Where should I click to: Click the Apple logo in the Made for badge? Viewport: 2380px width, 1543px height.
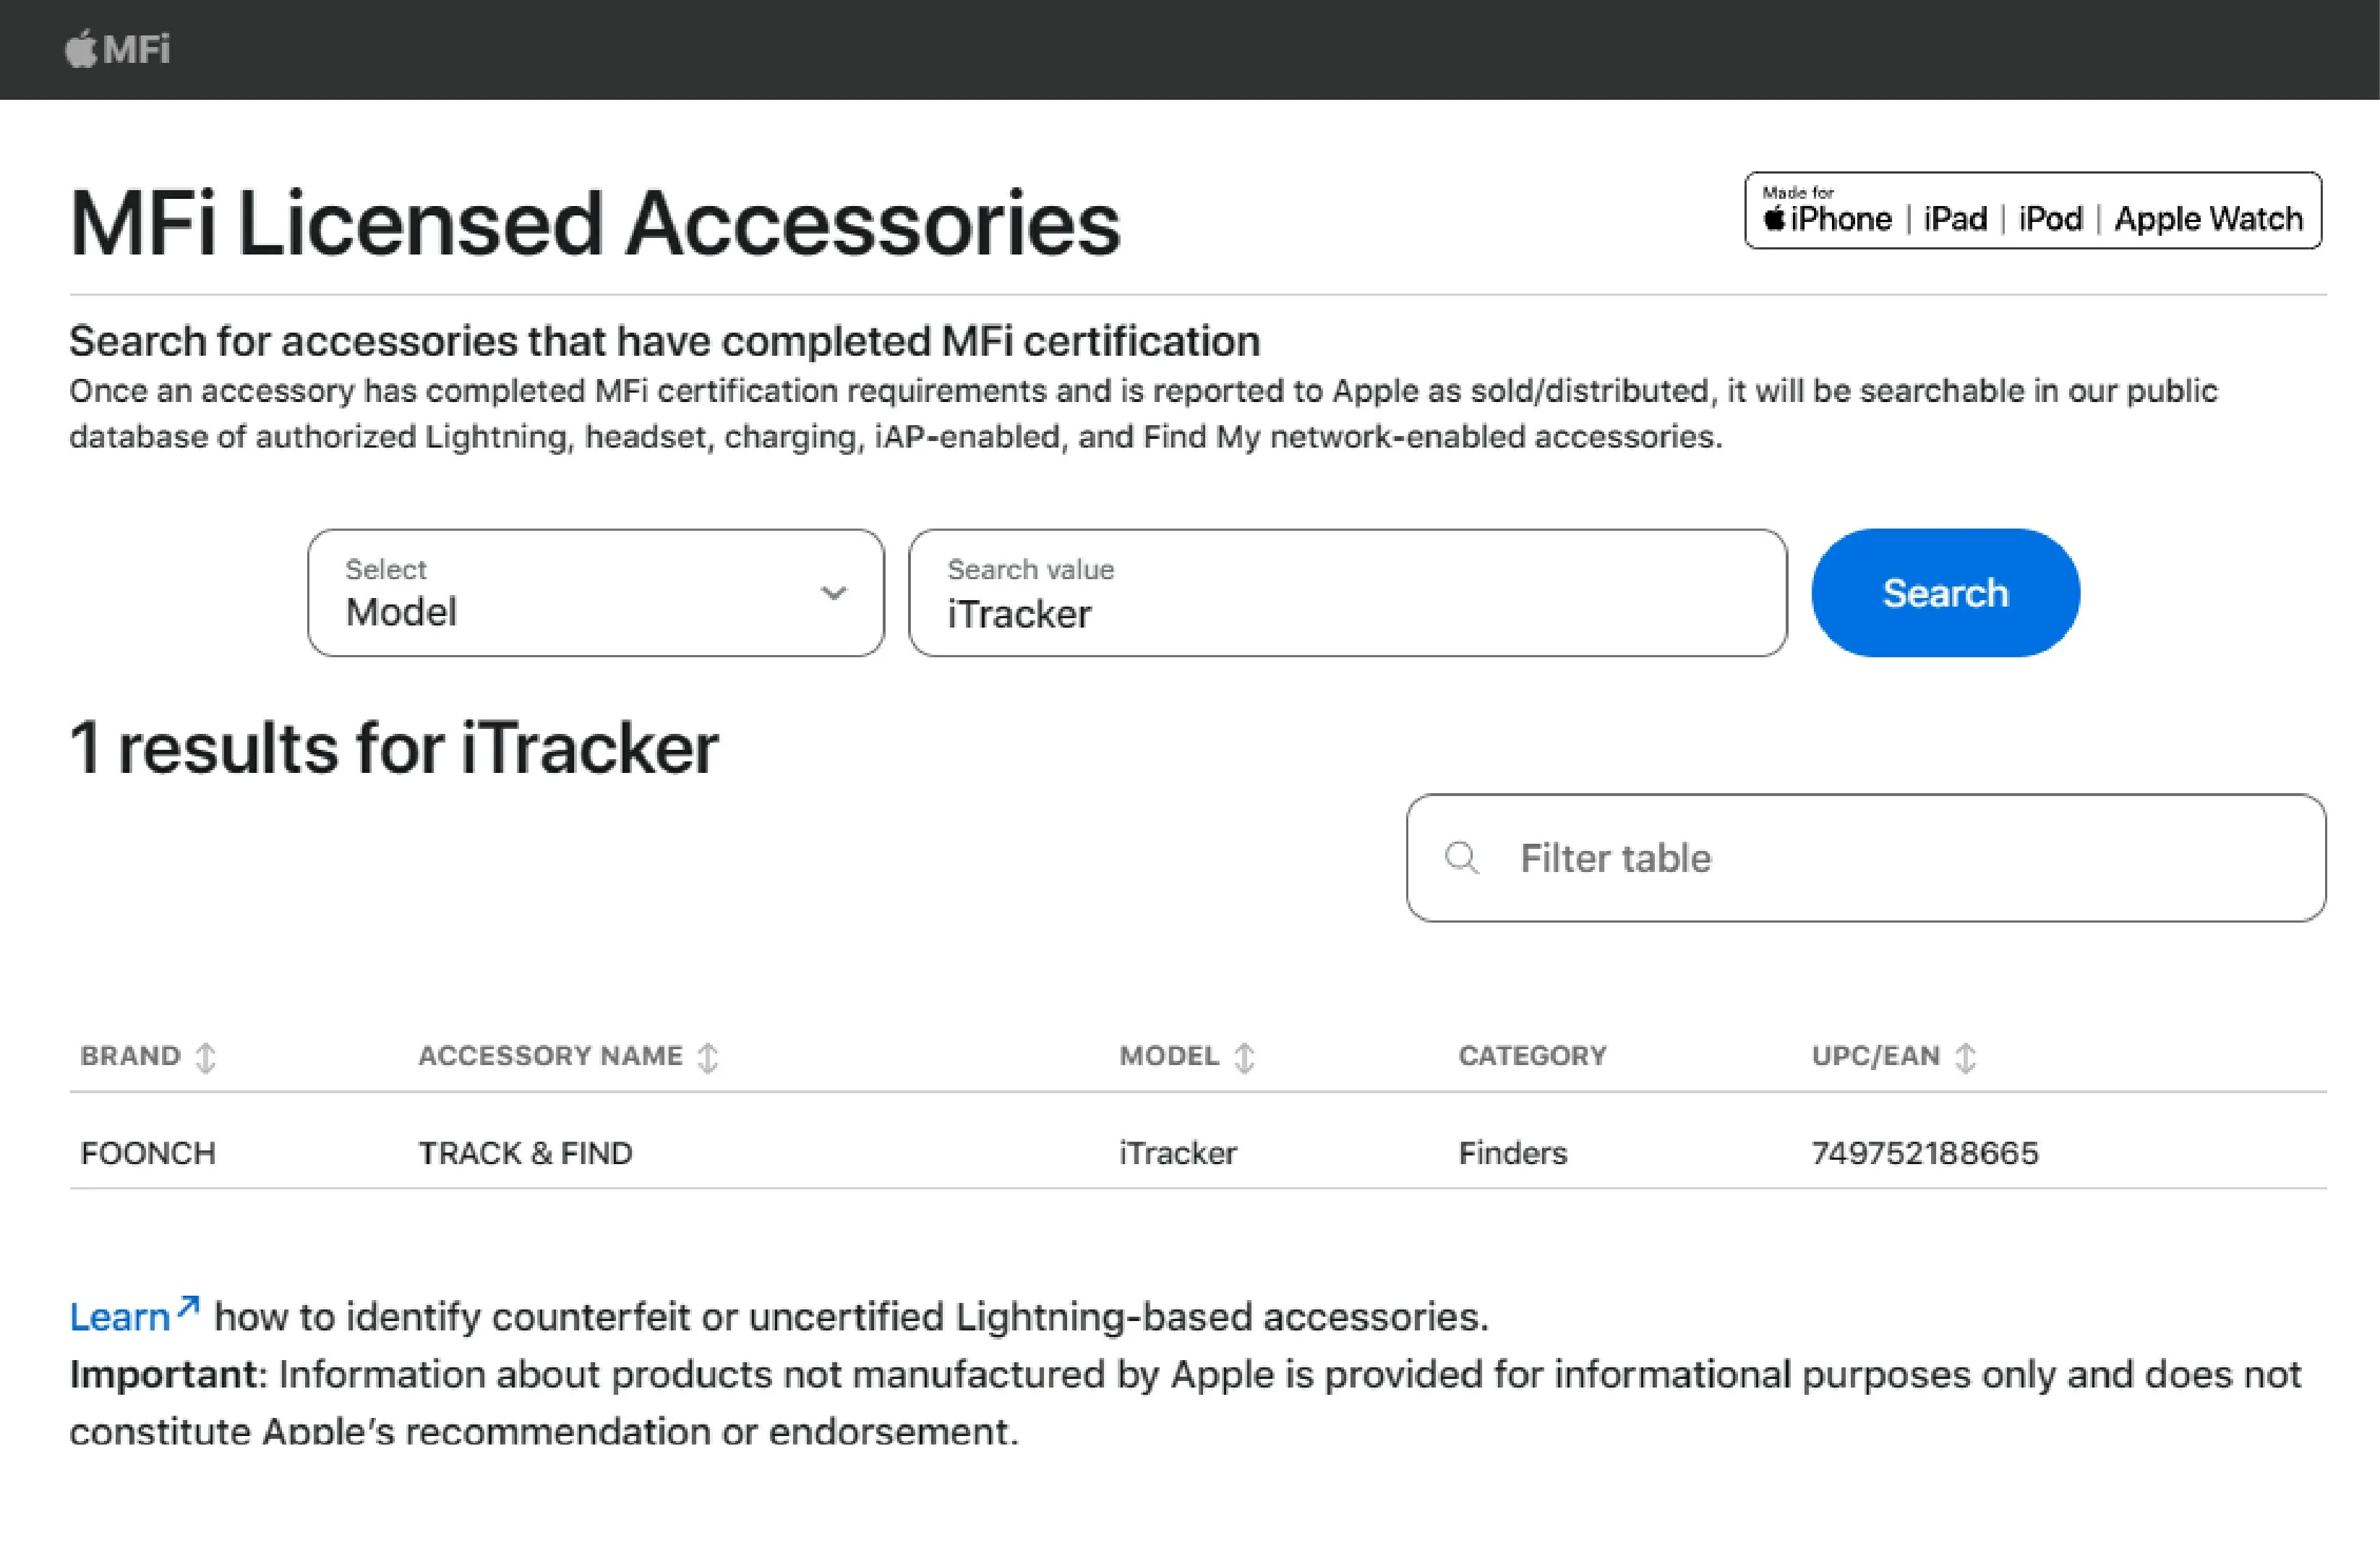click(x=1775, y=218)
